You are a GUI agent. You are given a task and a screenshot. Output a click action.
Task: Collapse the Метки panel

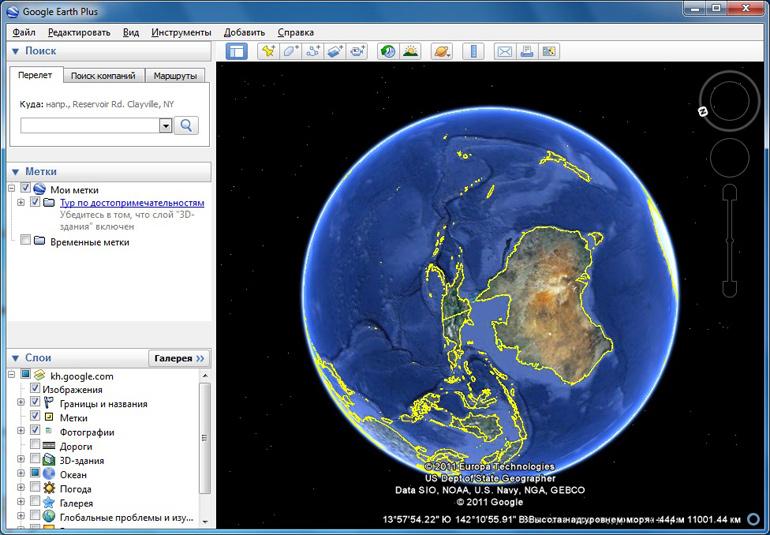pos(15,172)
